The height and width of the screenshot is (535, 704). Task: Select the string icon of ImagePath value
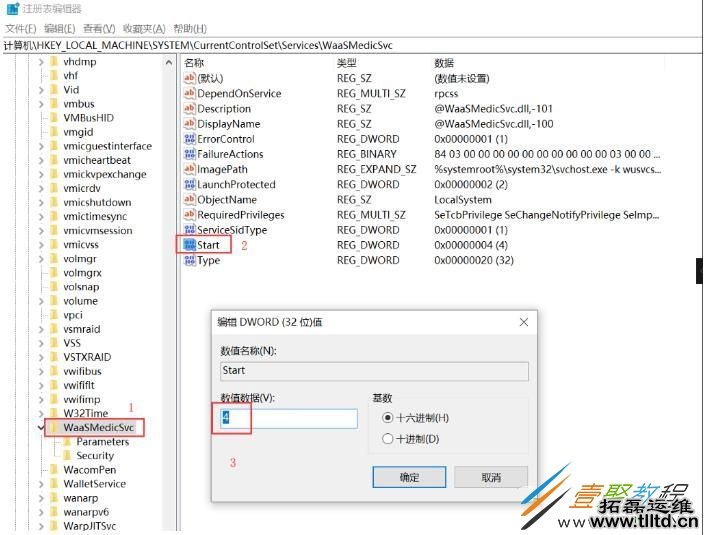click(x=189, y=169)
